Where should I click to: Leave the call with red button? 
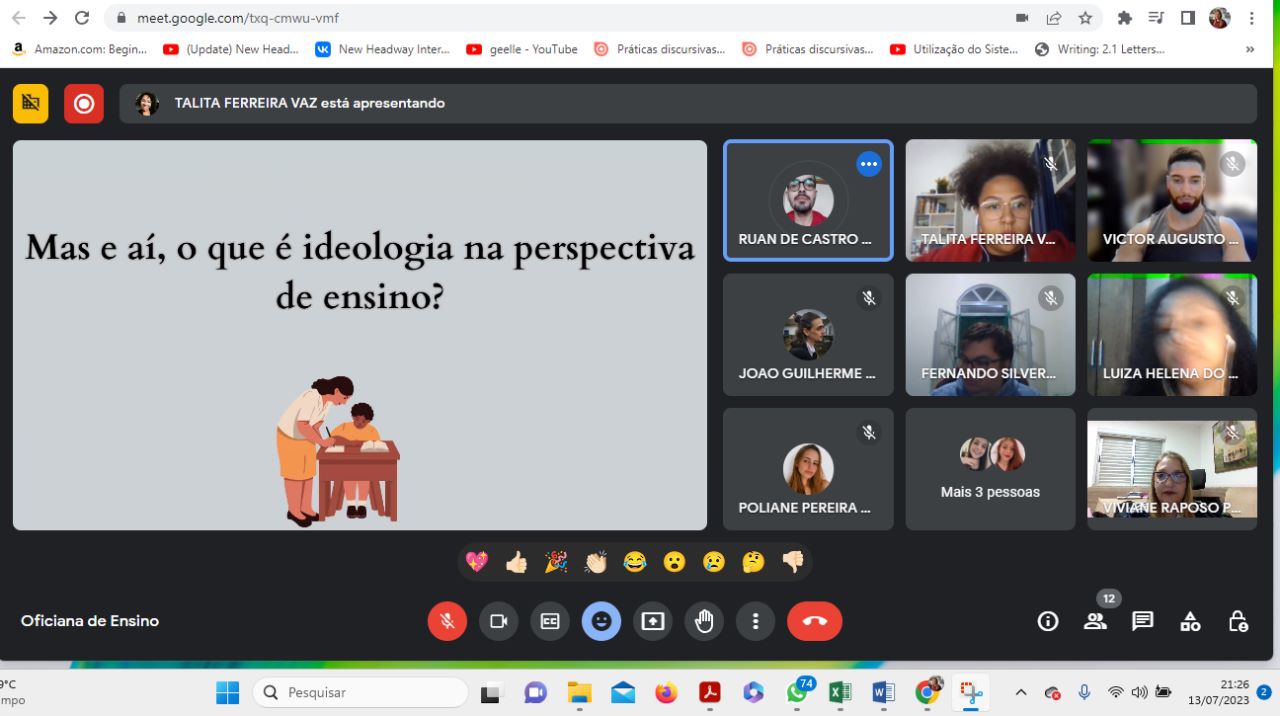pos(815,621)
